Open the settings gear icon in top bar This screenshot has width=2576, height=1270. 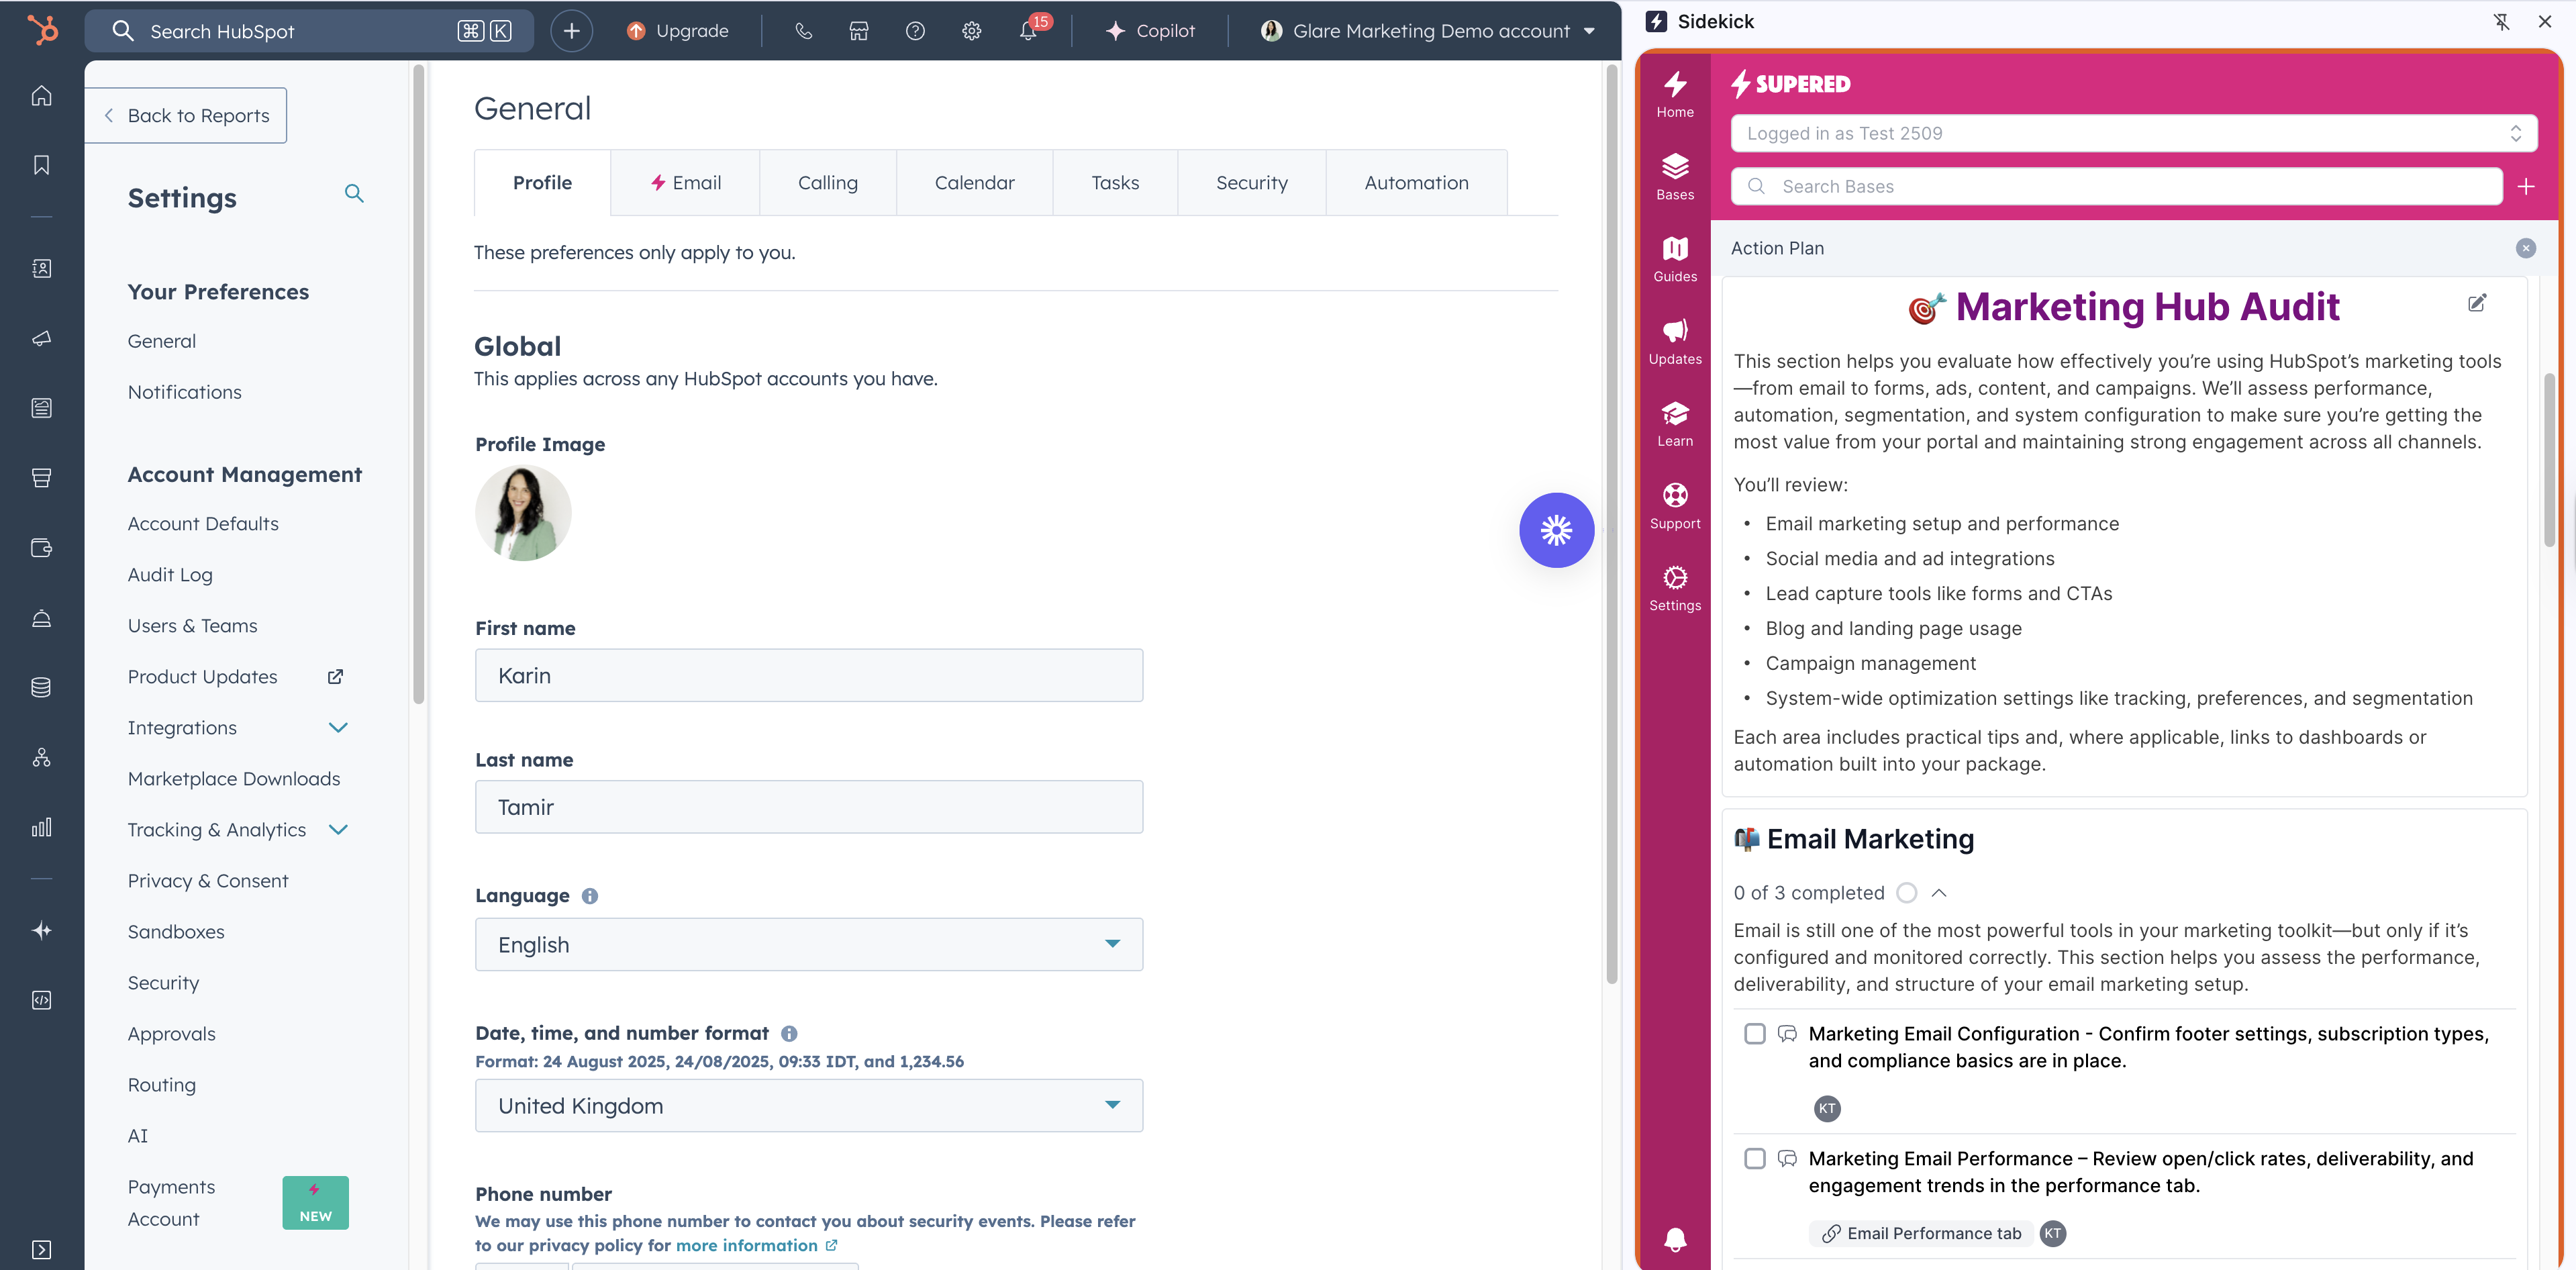point(971,31)
